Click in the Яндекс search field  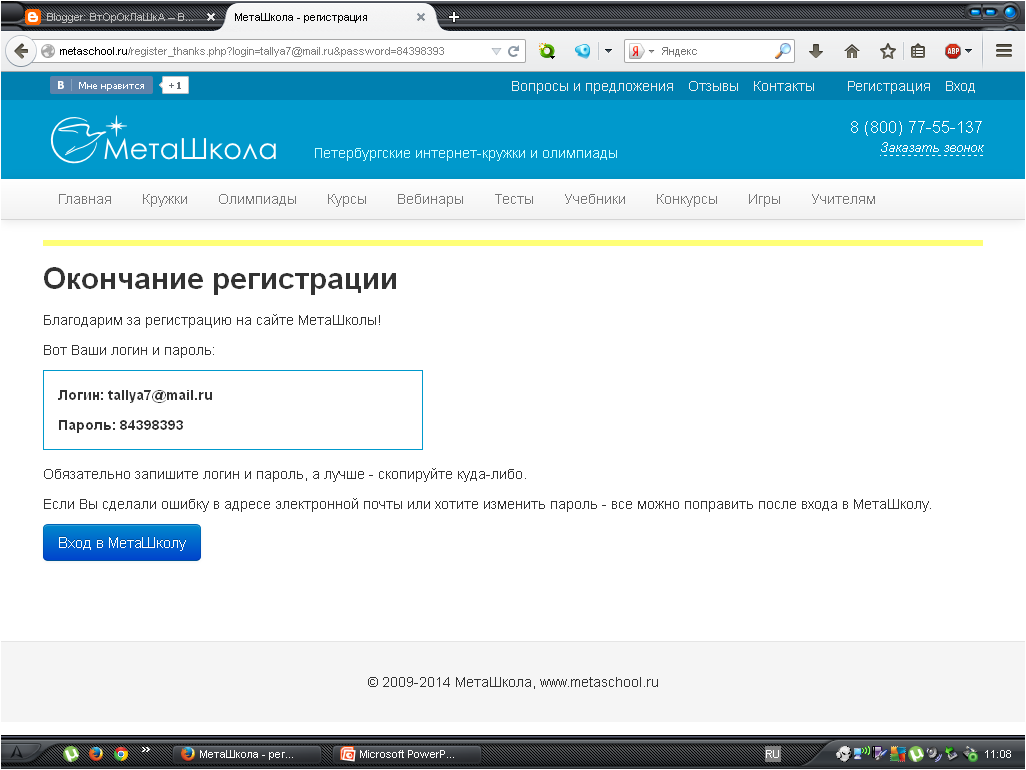715,51
